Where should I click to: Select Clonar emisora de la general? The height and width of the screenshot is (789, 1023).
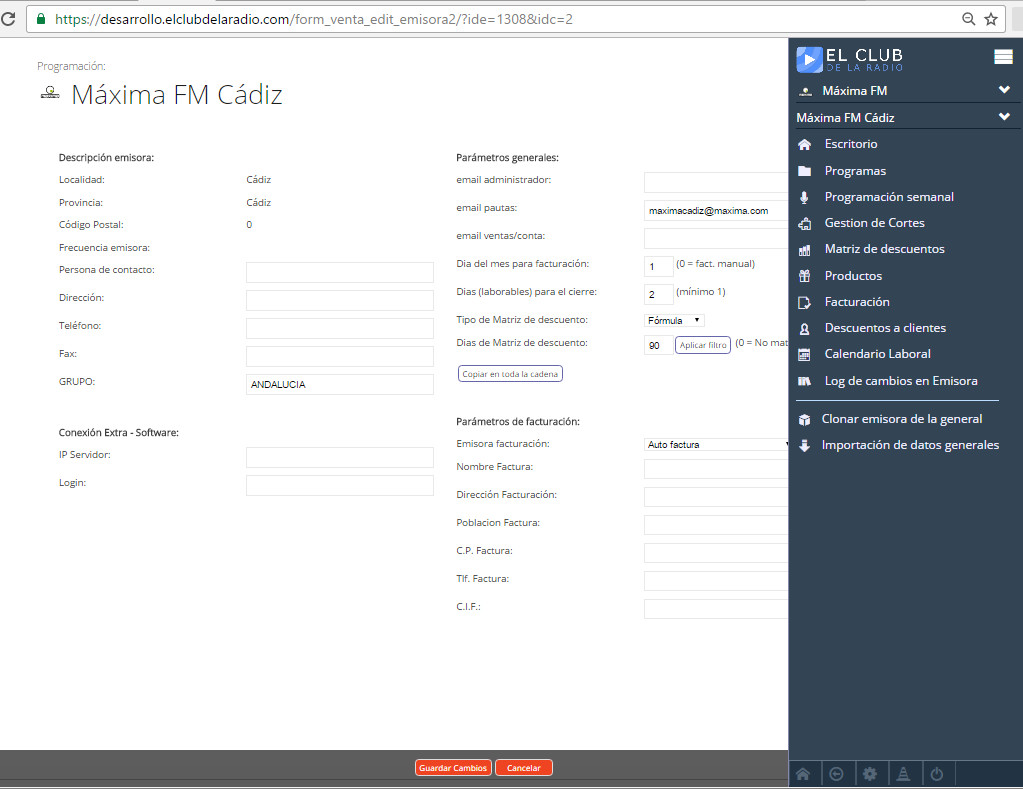(902, 420)
